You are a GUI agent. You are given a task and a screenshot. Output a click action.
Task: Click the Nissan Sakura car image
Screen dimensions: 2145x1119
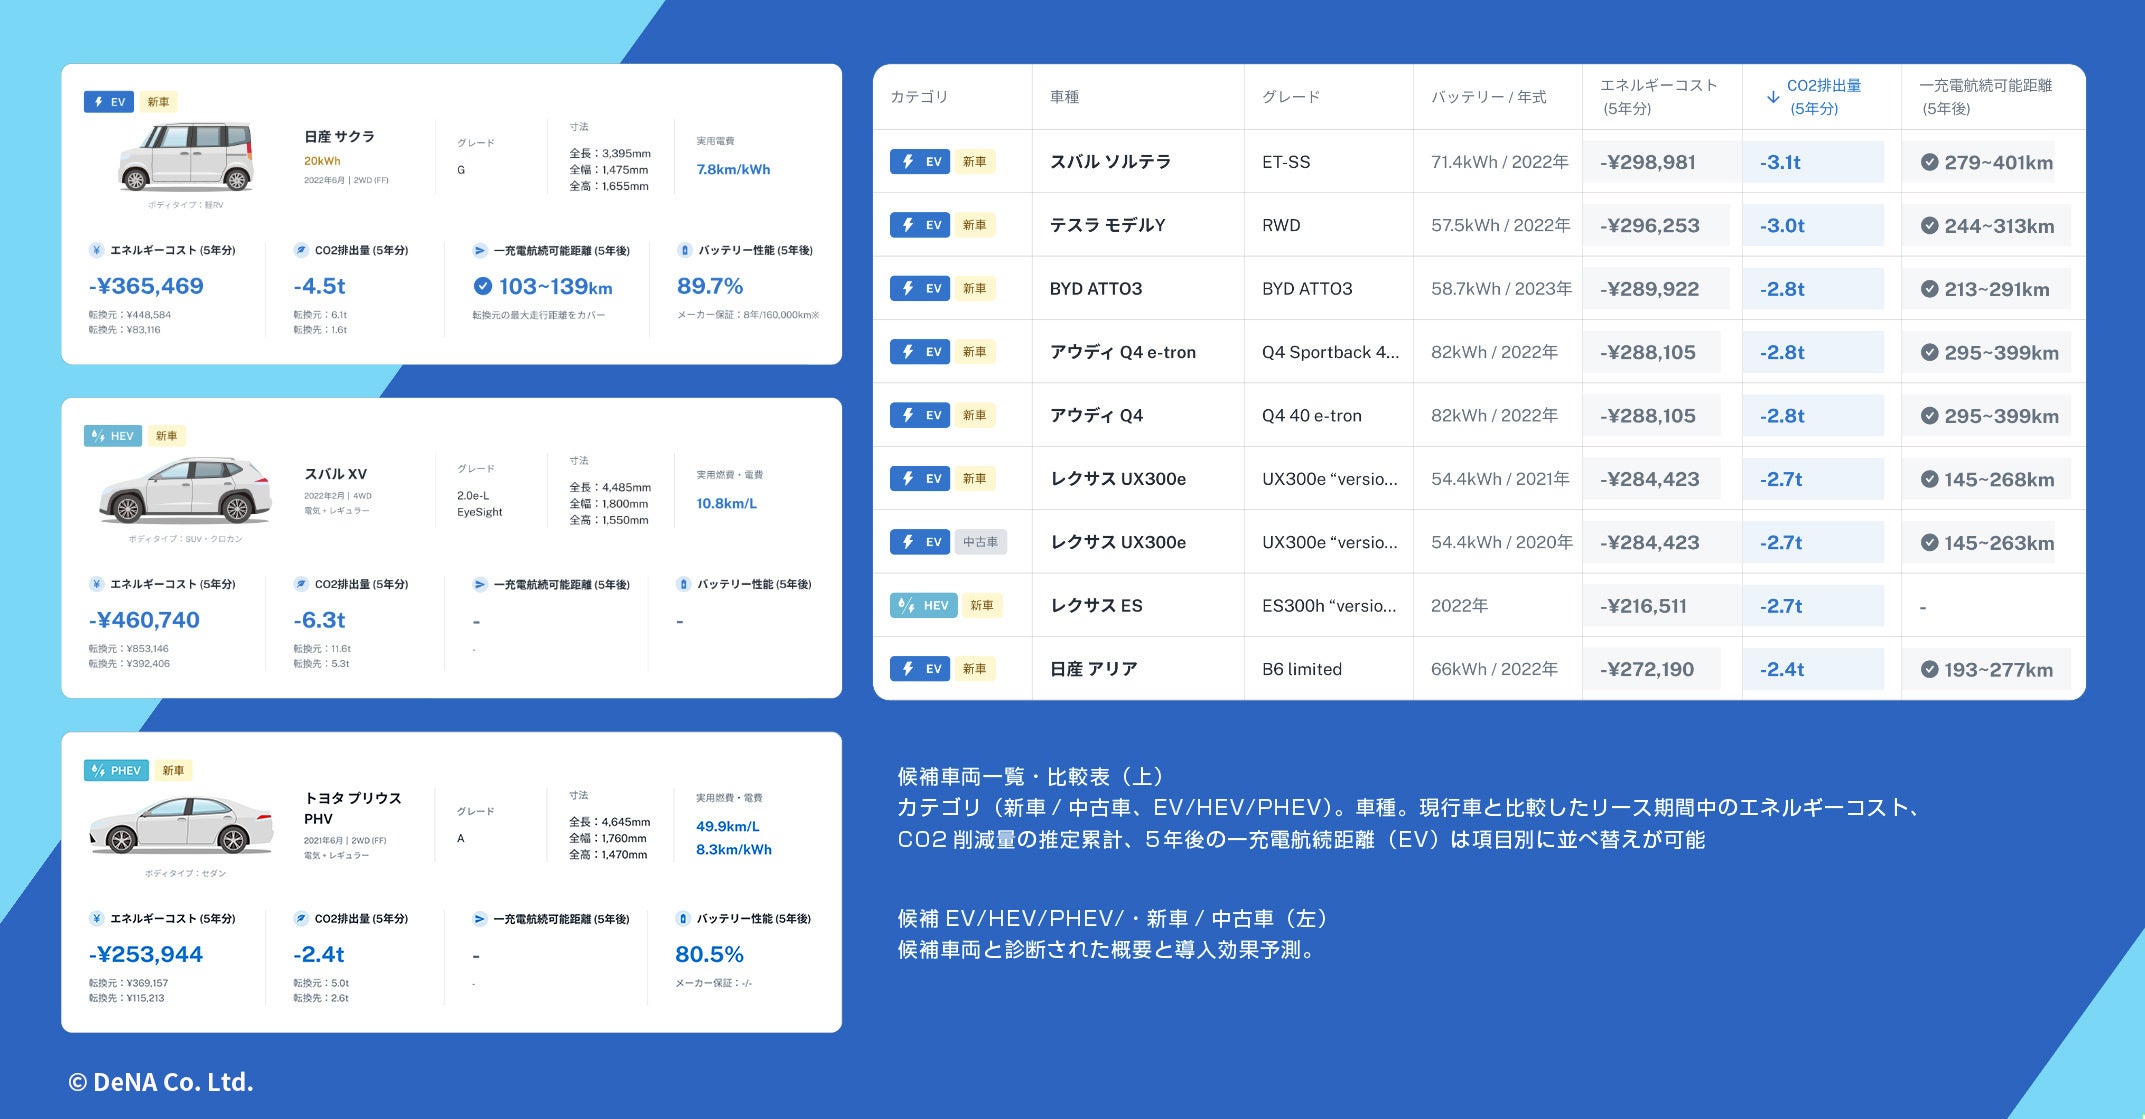tap(185, 157)
